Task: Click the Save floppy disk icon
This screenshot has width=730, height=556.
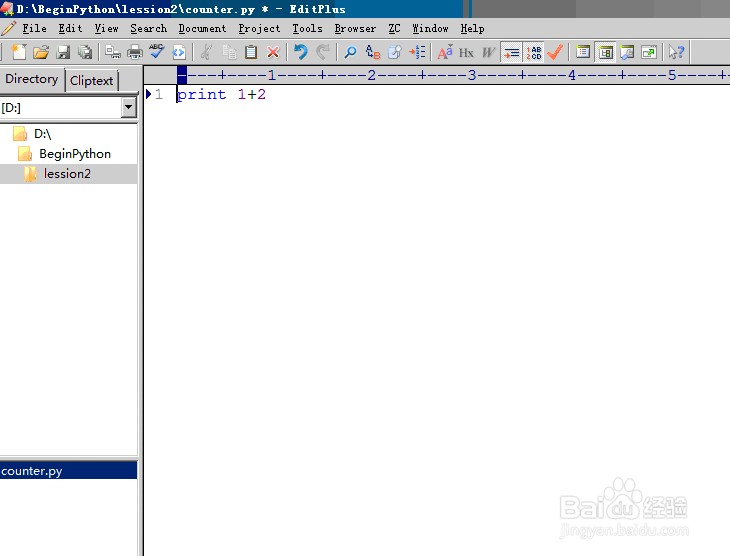Action: (x=63, y=52)
